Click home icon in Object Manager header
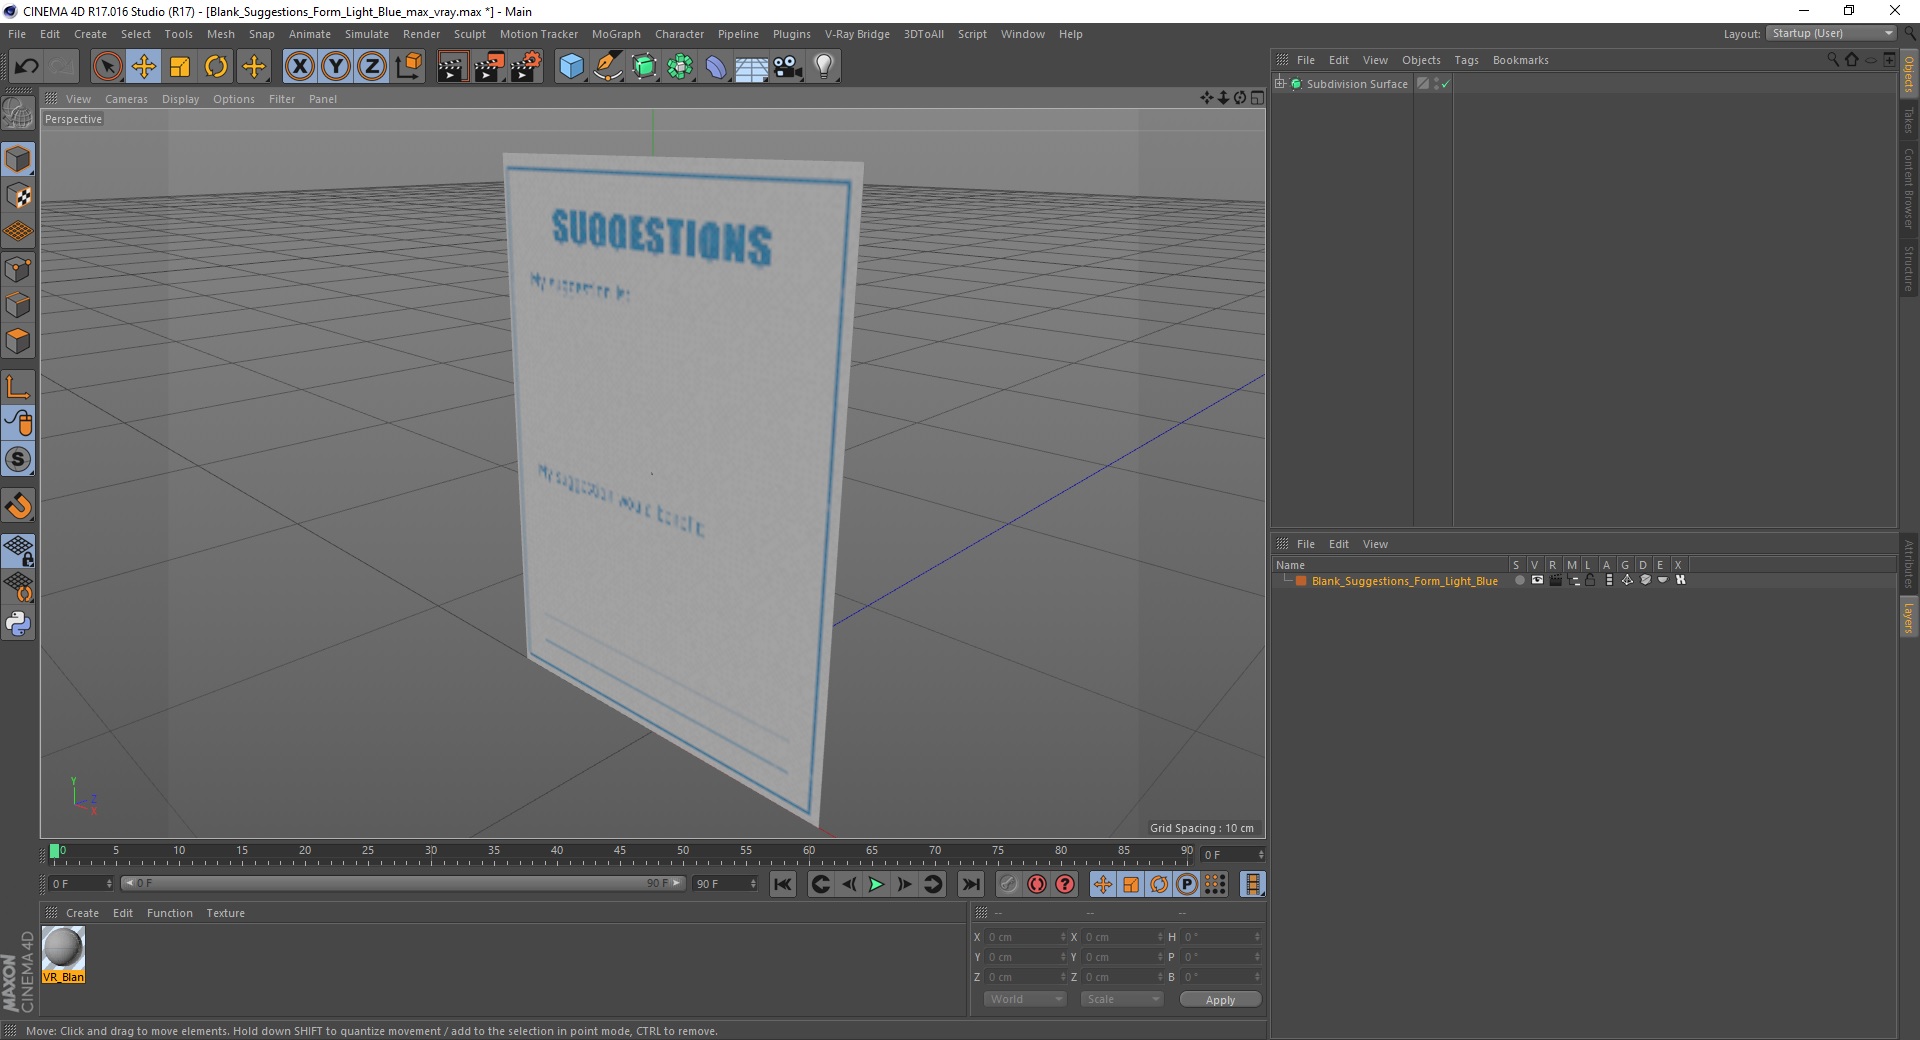This screenshot has height=1040, width=1920. pyautogui.click(x=1851, y=60)
